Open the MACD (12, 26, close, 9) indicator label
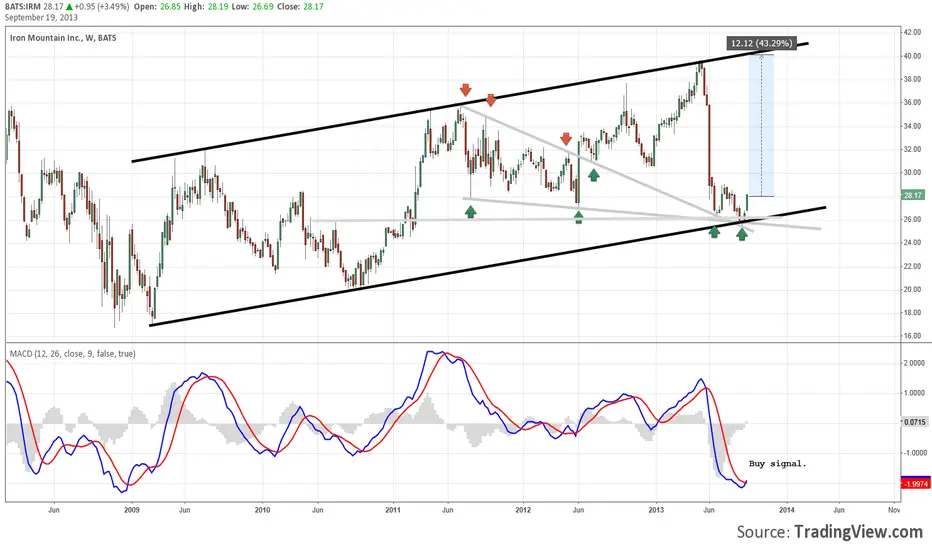Viewport: 932px width, 550px height. (73, 354)
